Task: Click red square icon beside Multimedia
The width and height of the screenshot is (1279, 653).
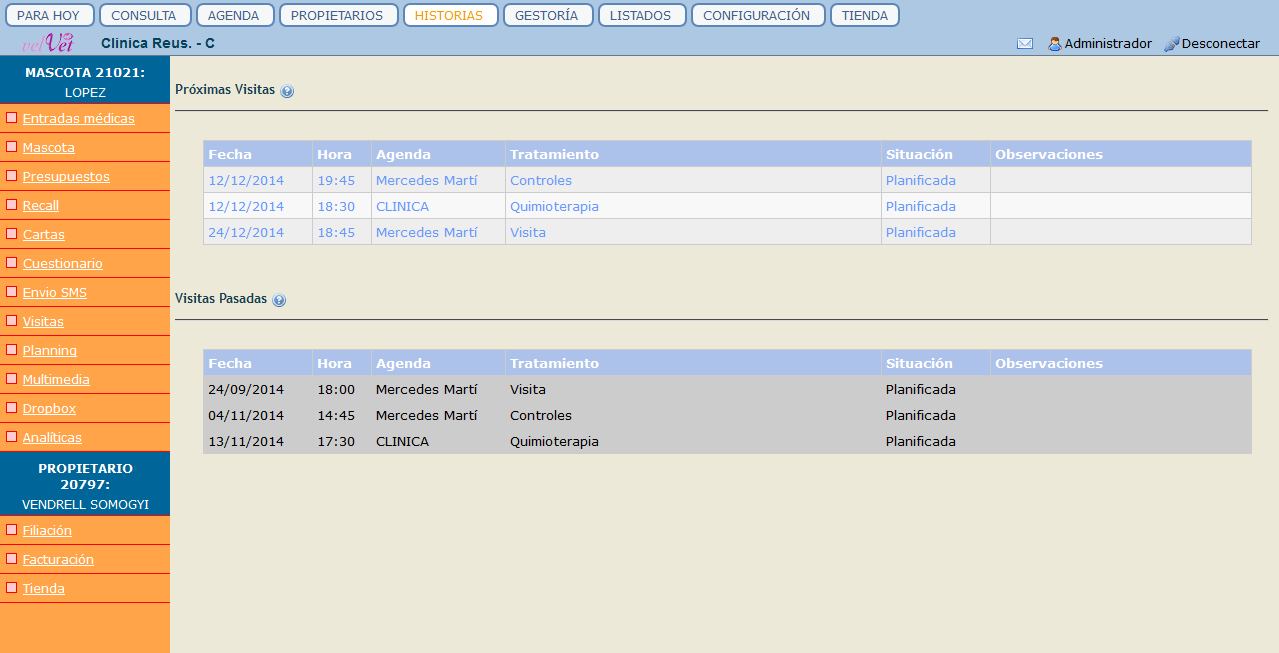Action: point(12,379)
